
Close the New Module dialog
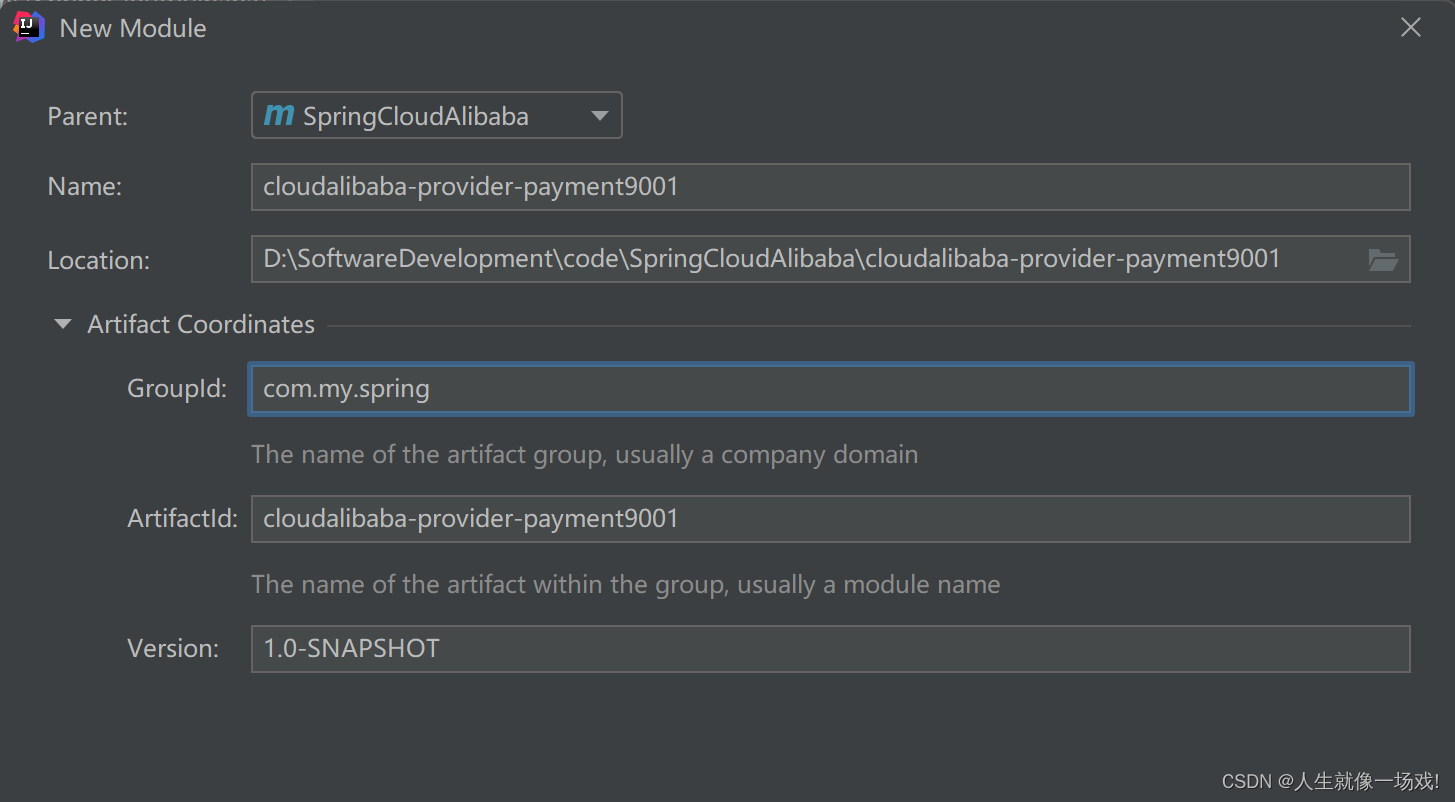(x=1410, y=28)
